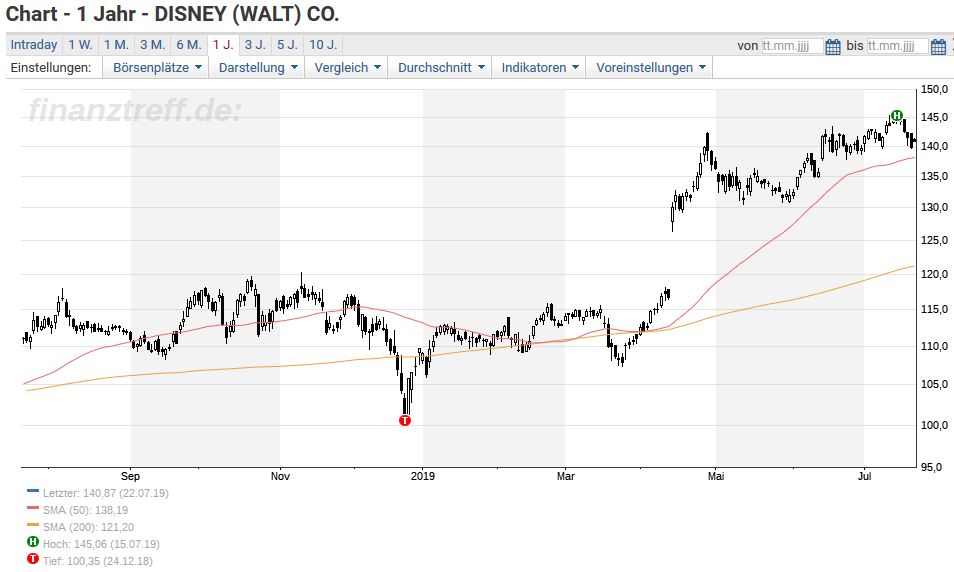Switch to the Intraday timeframe tab
954x572 pixels.
(34, 44)
